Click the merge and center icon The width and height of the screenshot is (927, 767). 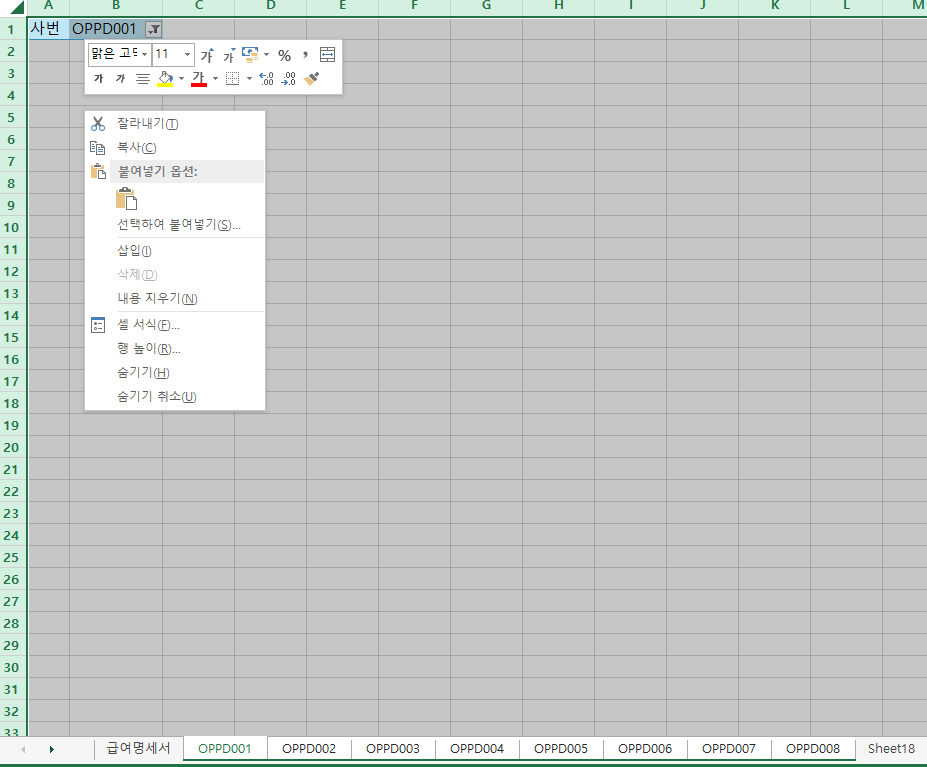click(327, 55)
